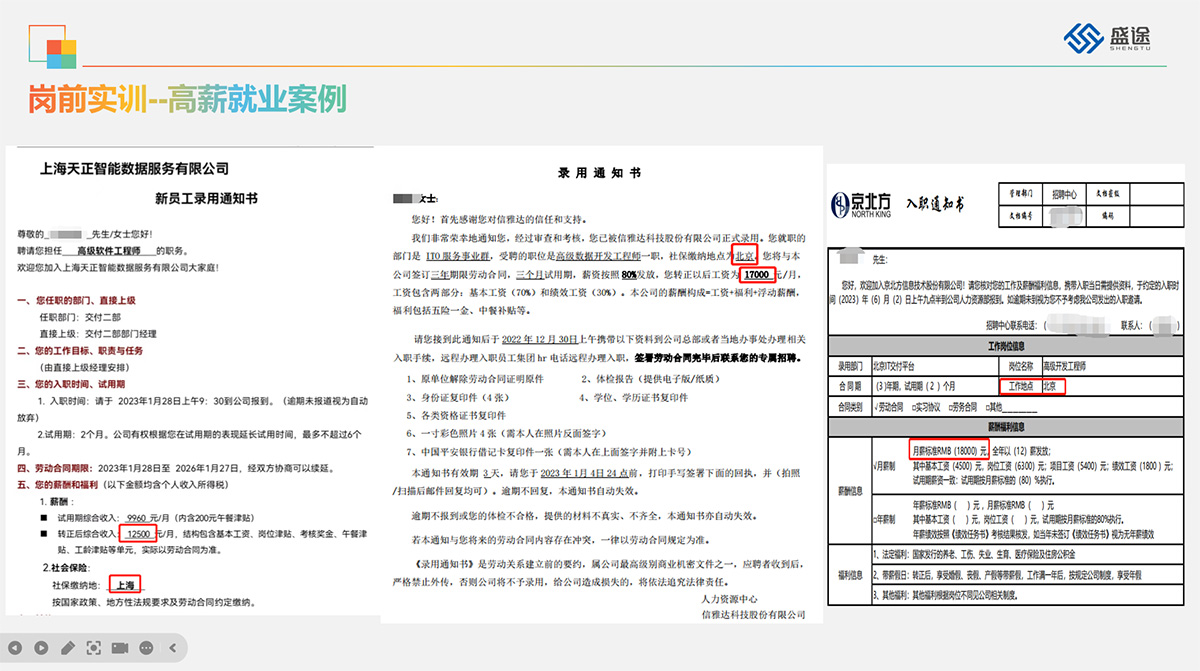Click the red-boxed 17000 salary figure
Image resolution: width=1200 pixels, height=671 pixels.
(755, 273)
